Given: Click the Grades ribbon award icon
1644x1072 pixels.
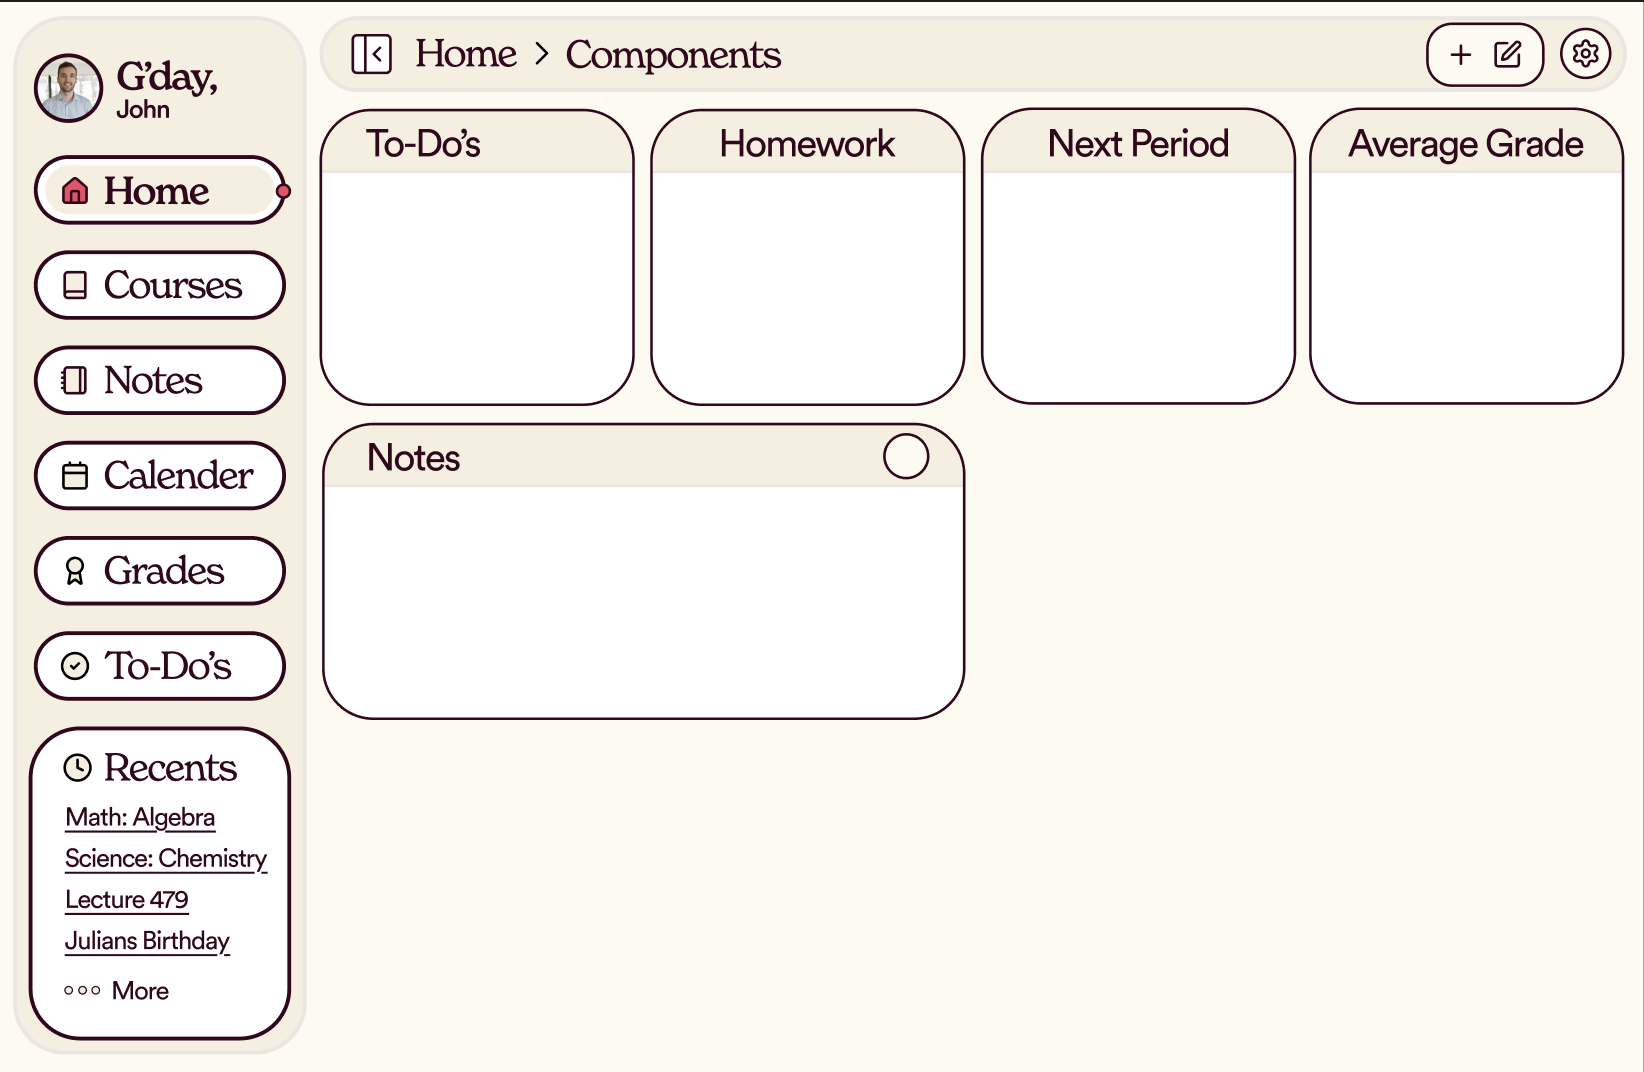Looking at the screenshot, I should click(75, 571).
